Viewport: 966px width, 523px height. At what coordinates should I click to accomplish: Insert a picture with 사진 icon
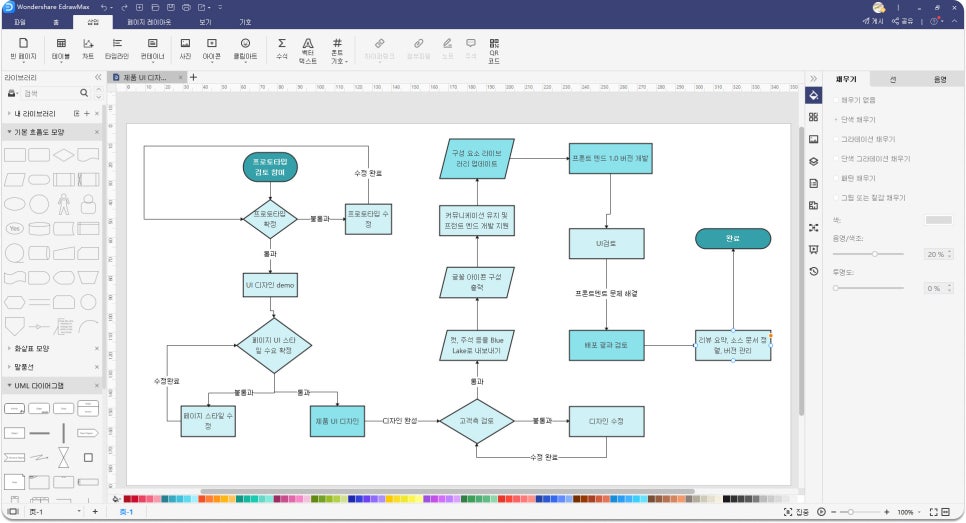tap(185, 49)
